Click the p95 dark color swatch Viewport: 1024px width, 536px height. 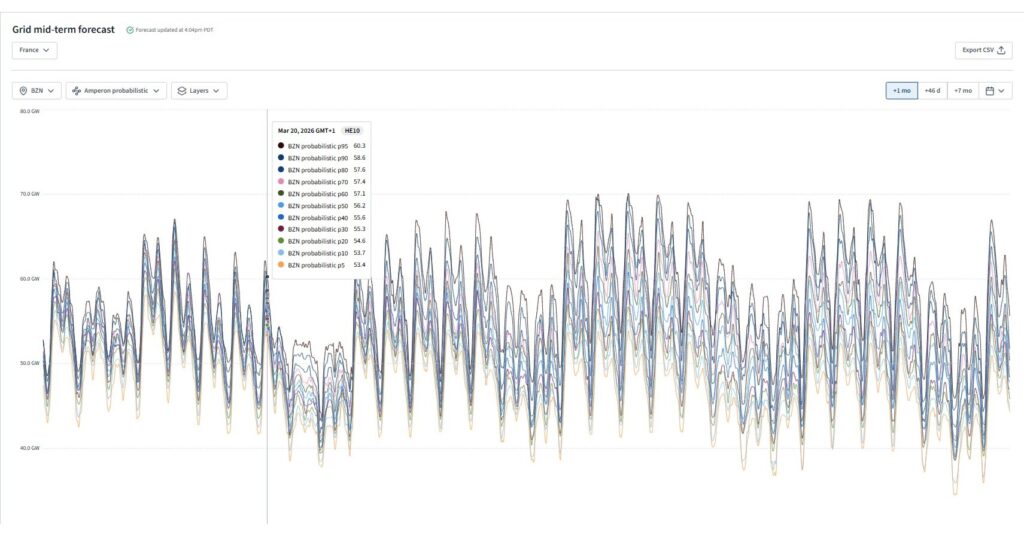[282, 146]
